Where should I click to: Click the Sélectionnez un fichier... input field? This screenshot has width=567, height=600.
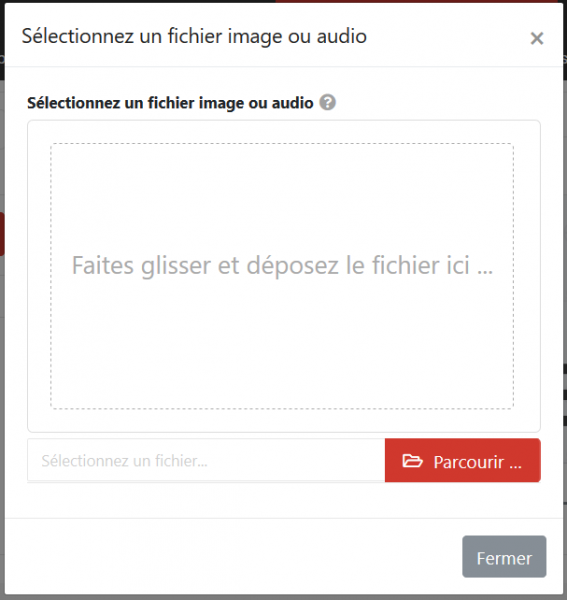(206, 460)
